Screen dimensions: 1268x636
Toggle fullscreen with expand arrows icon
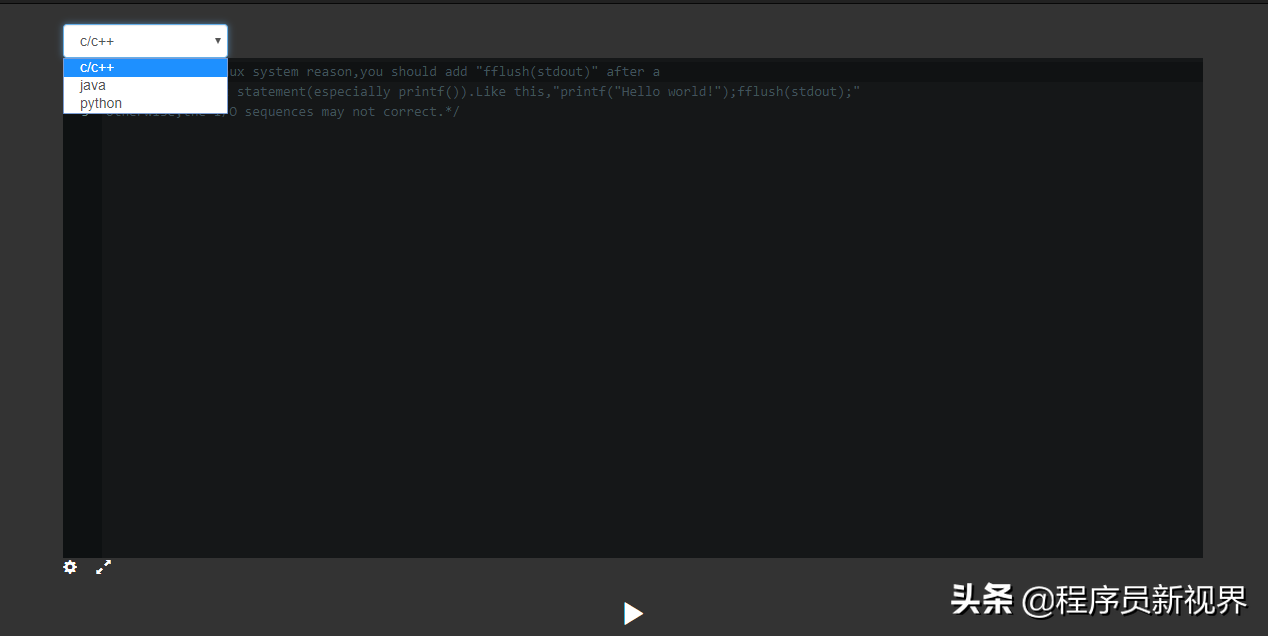pyautogui.click(x=103, y=567)
